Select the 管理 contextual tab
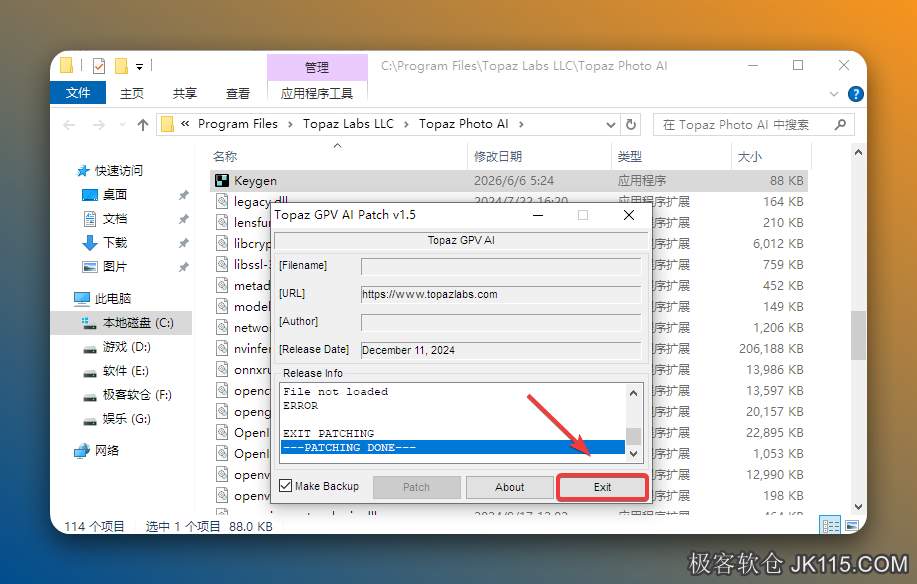Image resolution: width=917 pixels, height=584 pixels. click(x=317, y=67)
